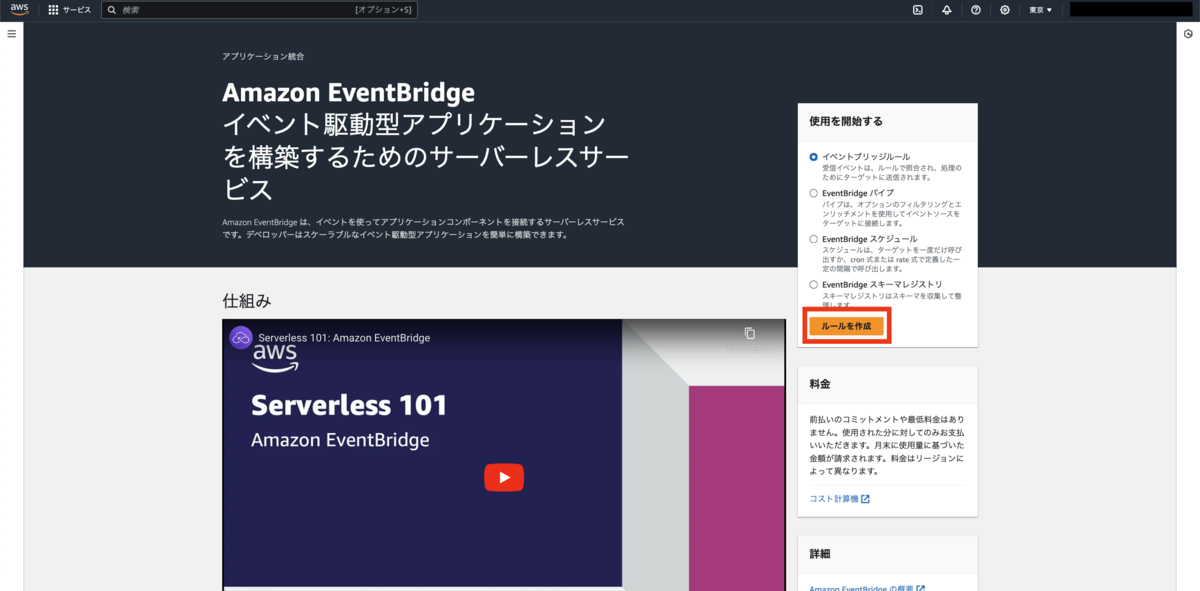
Task: Click the アプリケーション統合 breadcrumb text
Action: point(263,57)
